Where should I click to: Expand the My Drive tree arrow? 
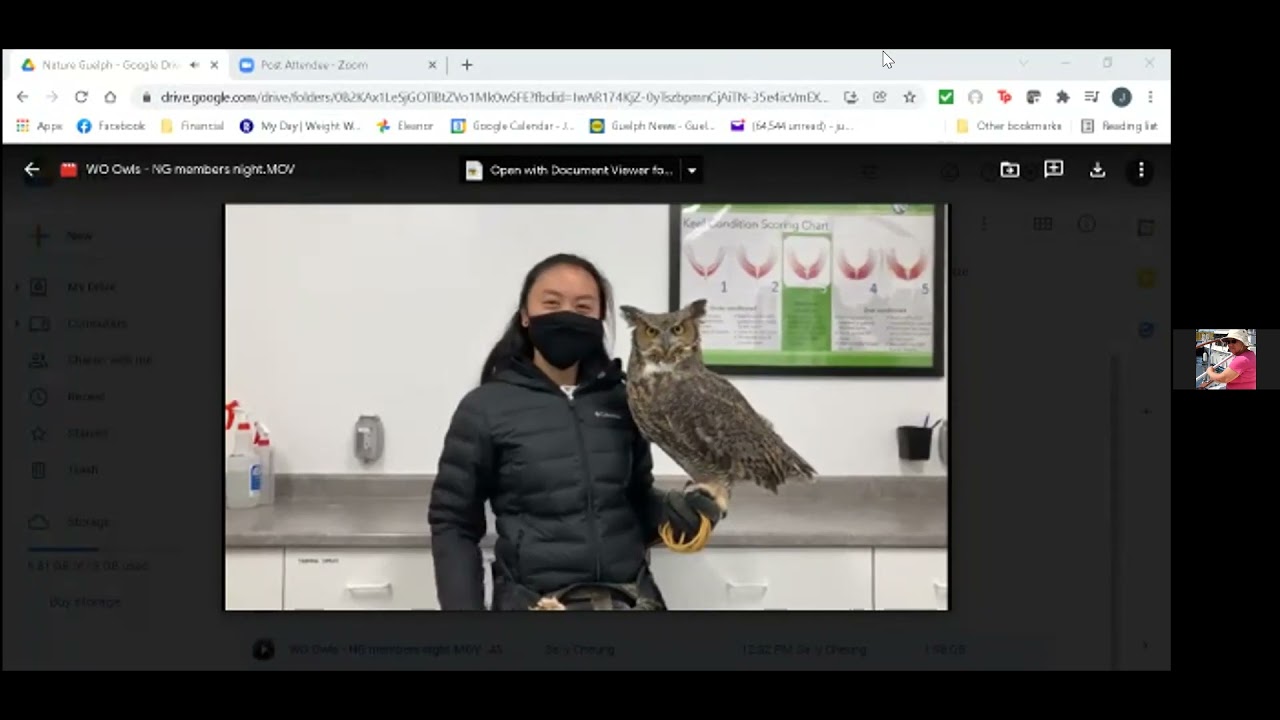click(16, 287)
